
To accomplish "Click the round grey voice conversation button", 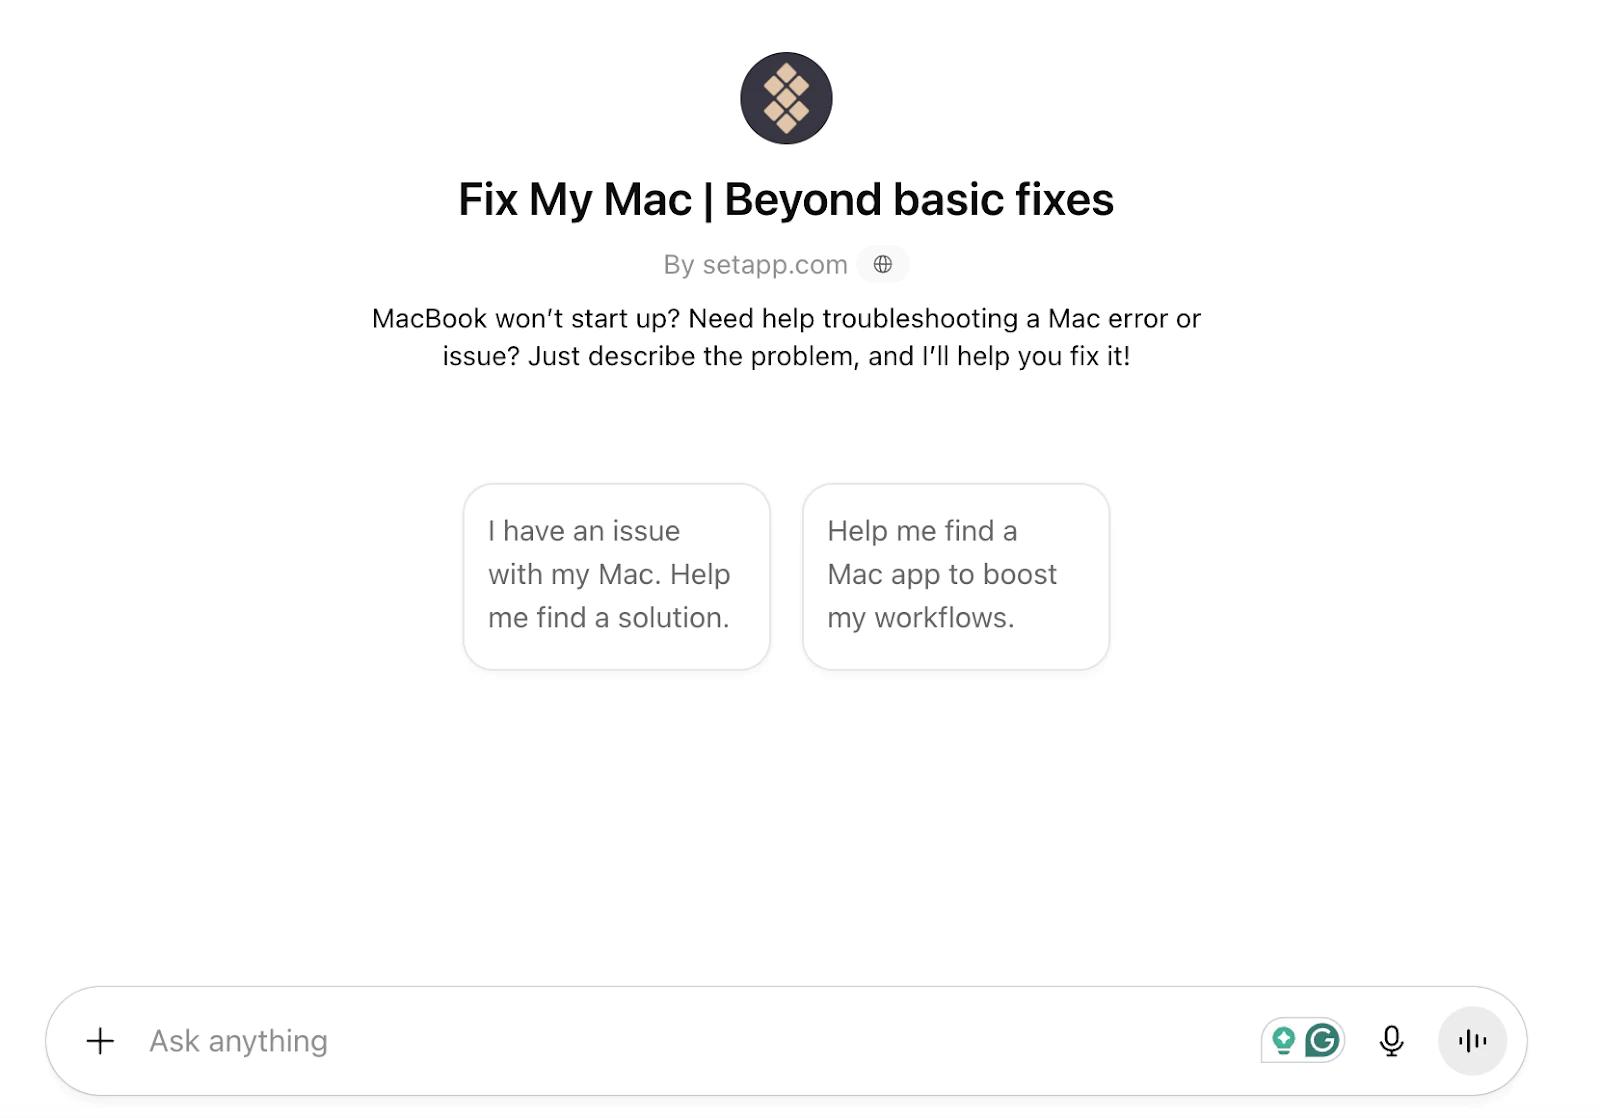I will 1472,1041.
